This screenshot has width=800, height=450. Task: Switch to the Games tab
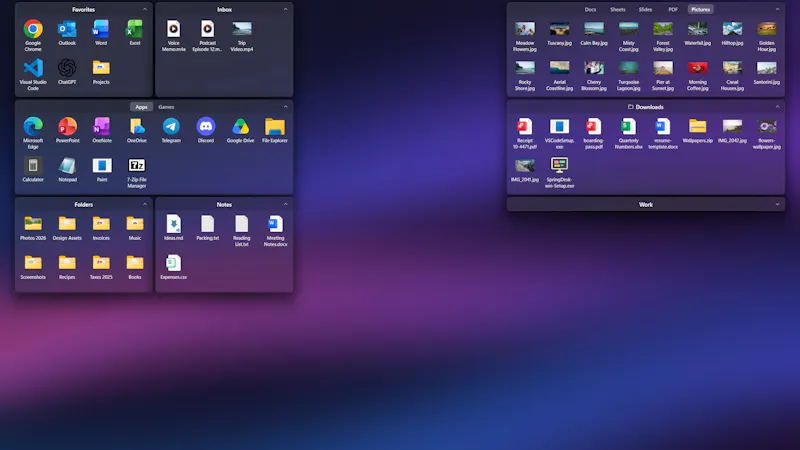click(166, 107)
